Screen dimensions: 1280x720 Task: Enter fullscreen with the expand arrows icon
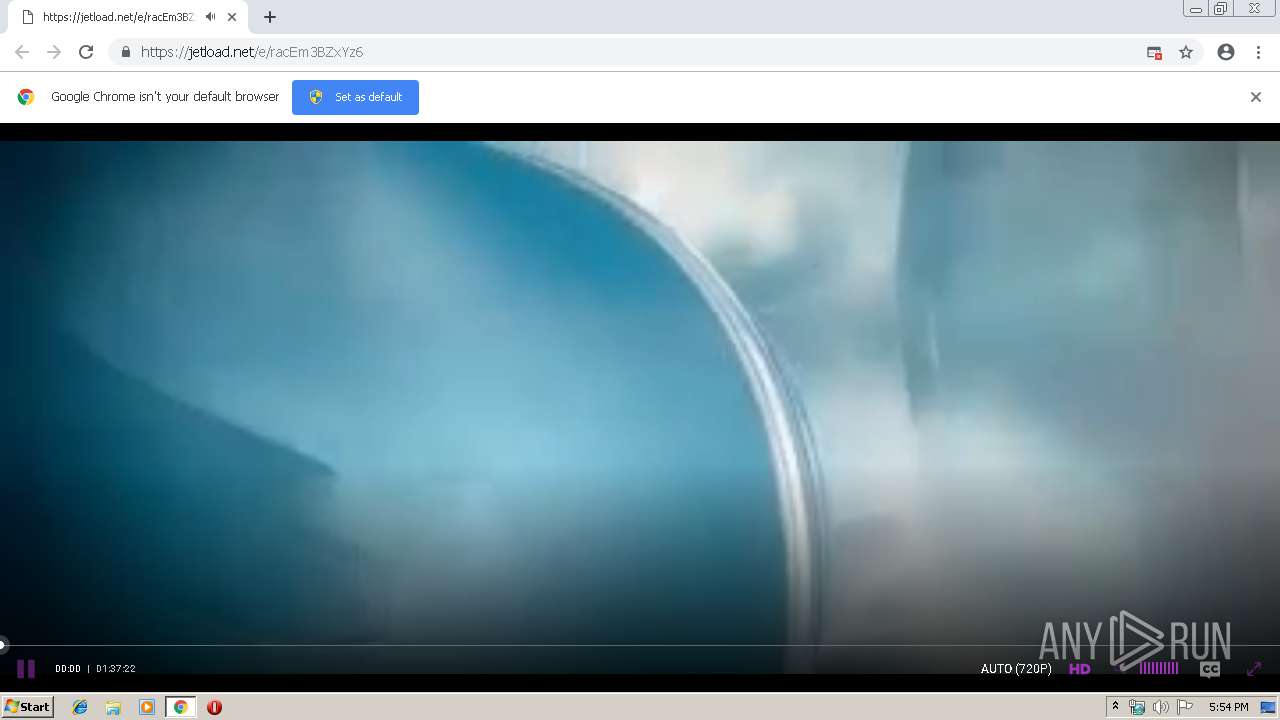[1254, 669]
